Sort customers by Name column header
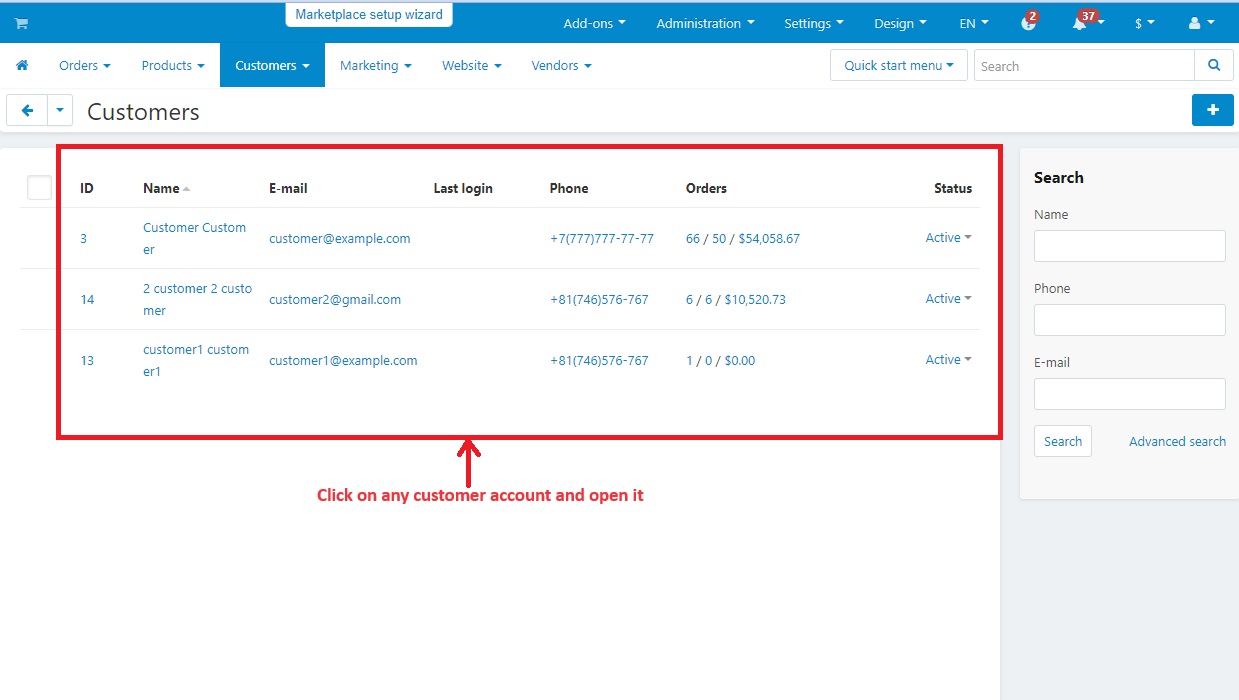Viewport: 1239px width, 700px height. (x=162, y=188)
